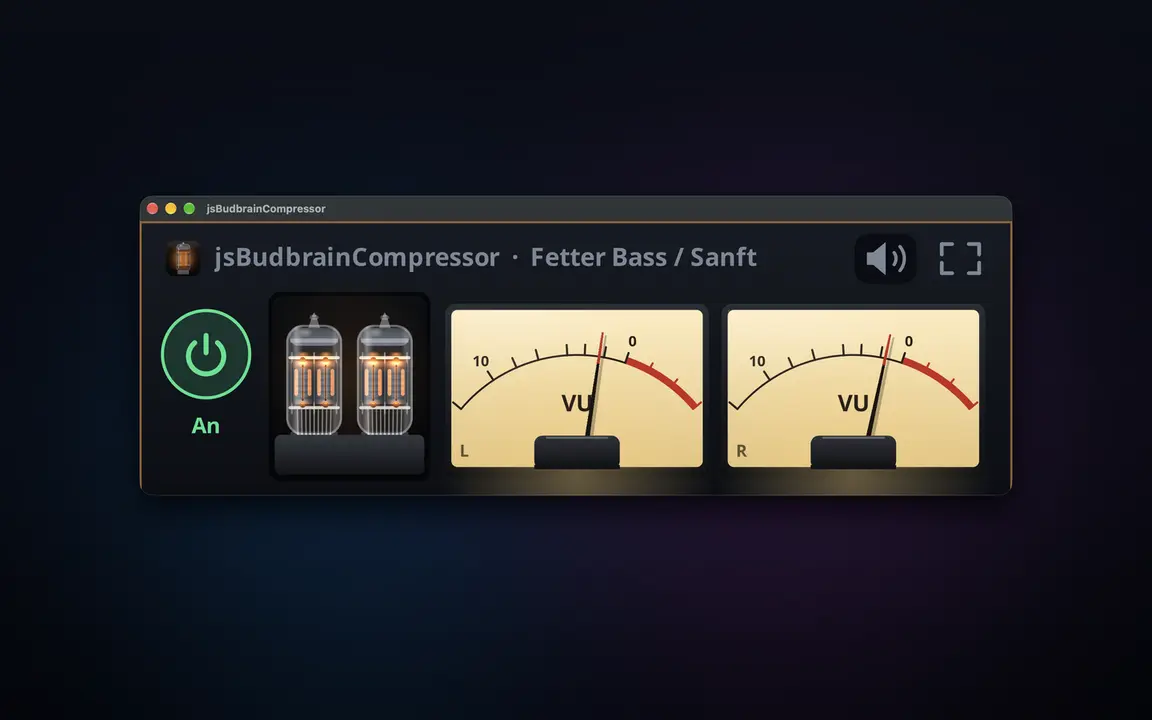Click the window title bar text 'jsBudbrainCompressor'

click(266, 209)
